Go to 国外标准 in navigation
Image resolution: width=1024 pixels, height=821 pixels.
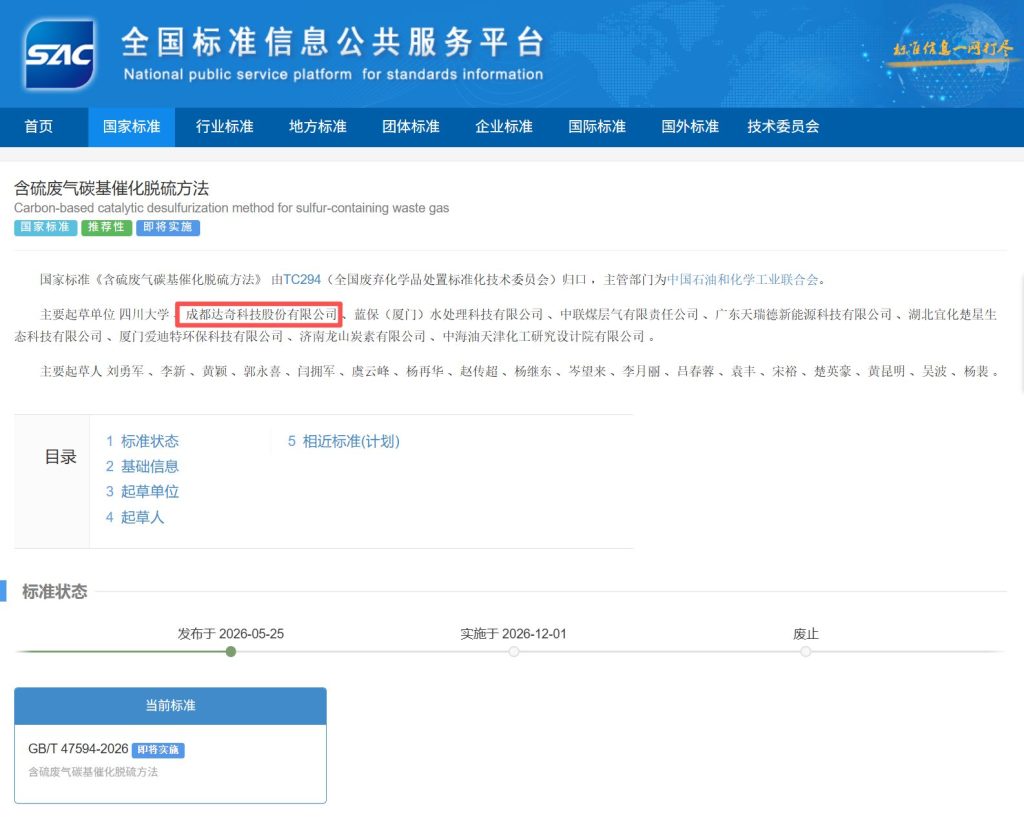tap(690, 127)
